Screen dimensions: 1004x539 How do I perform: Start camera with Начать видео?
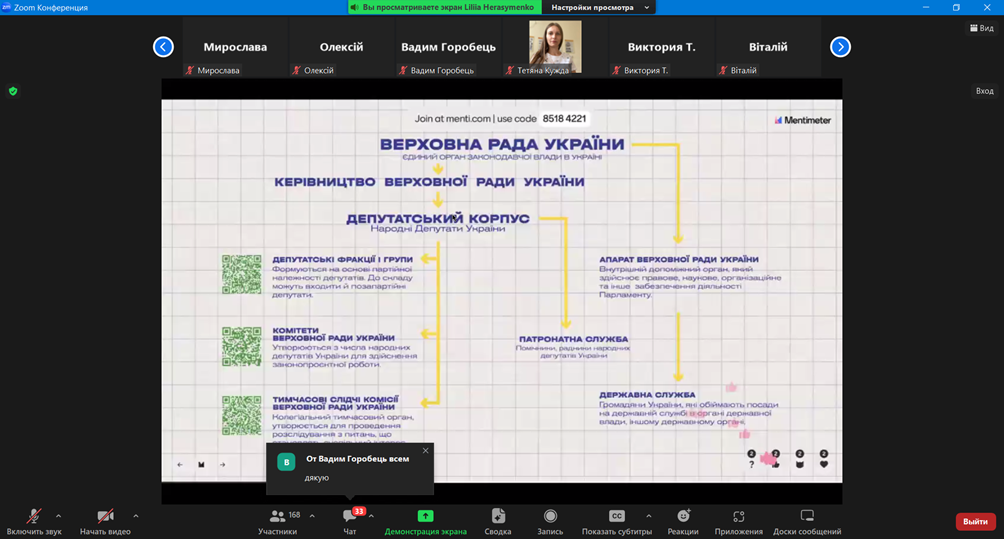[105, 519]
